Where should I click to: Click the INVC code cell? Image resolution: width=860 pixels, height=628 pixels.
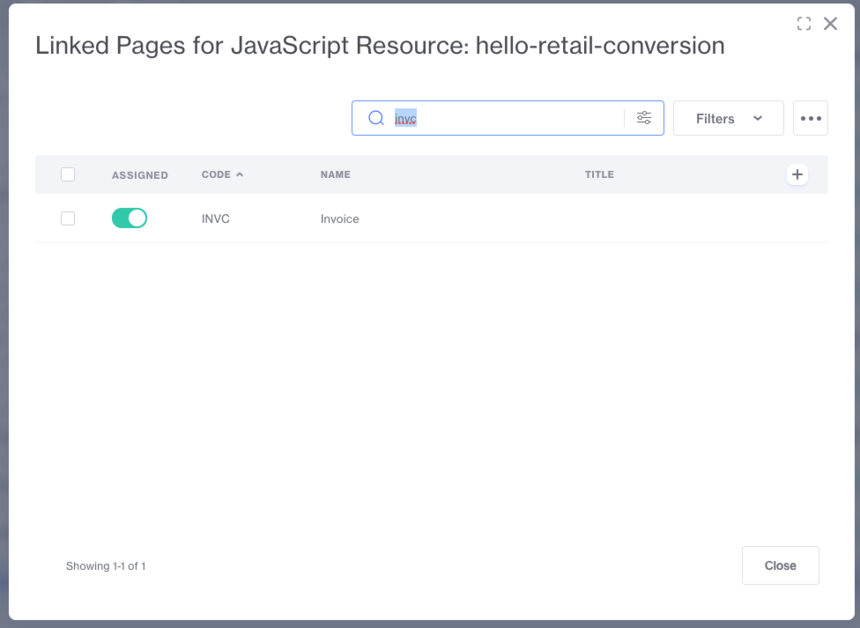pyautogui.click(x=215, y=219)
